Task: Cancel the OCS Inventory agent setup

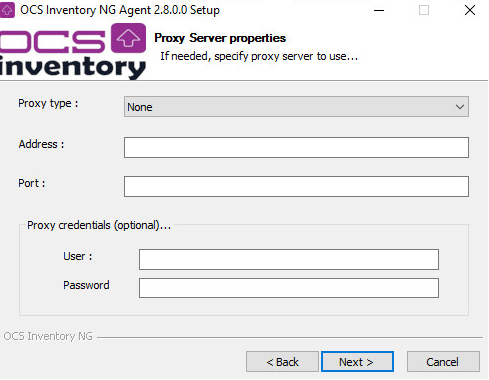Action: pyautogui.click(x=443, y=362)
